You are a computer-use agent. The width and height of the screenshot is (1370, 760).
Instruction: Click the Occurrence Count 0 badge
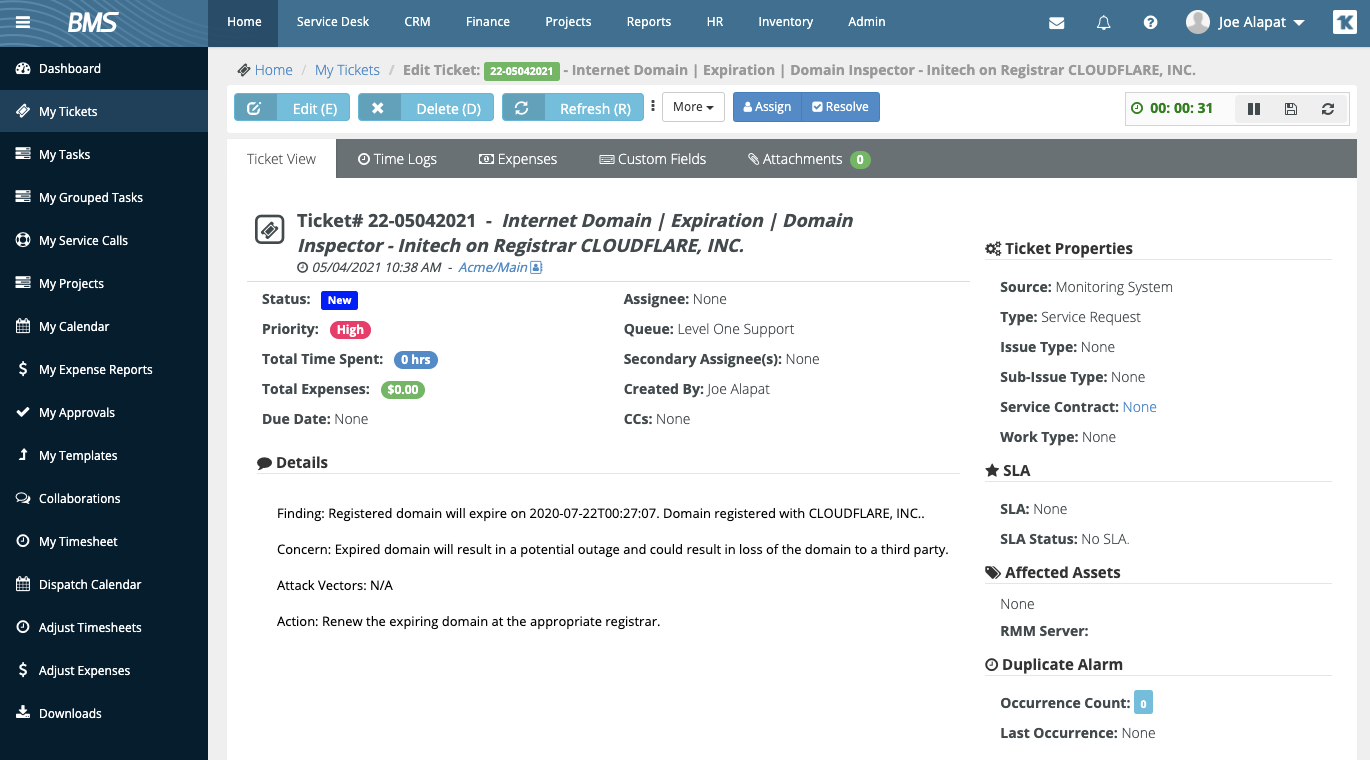coord(1143,703)
